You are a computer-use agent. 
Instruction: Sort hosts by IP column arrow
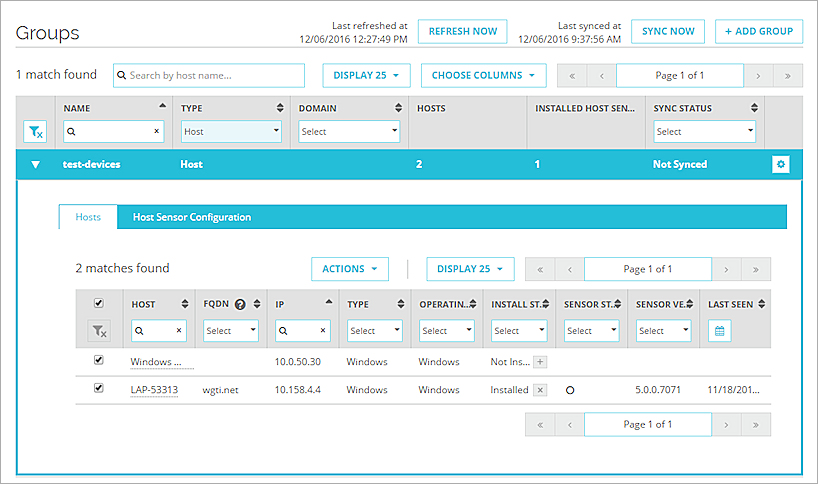[x=329, y=301]
